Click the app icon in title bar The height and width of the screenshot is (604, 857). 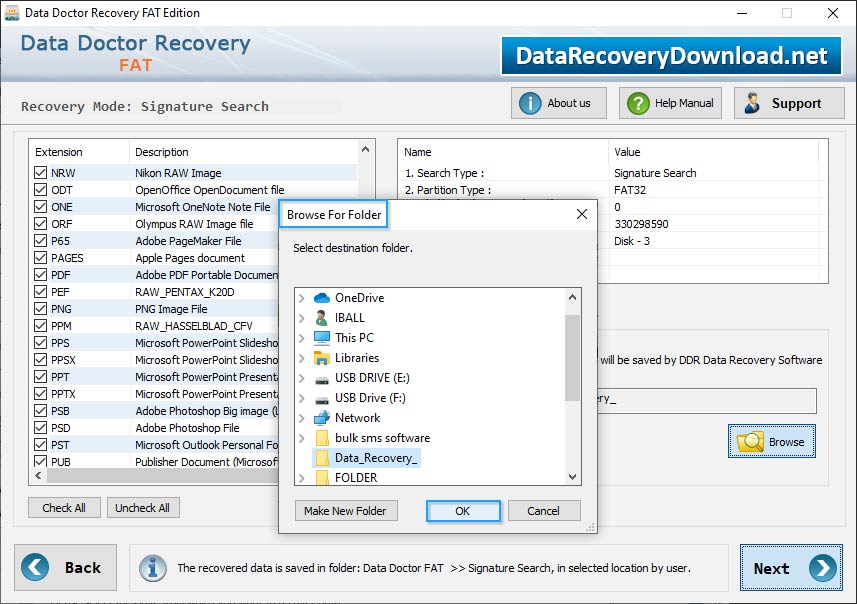(11, 13)
